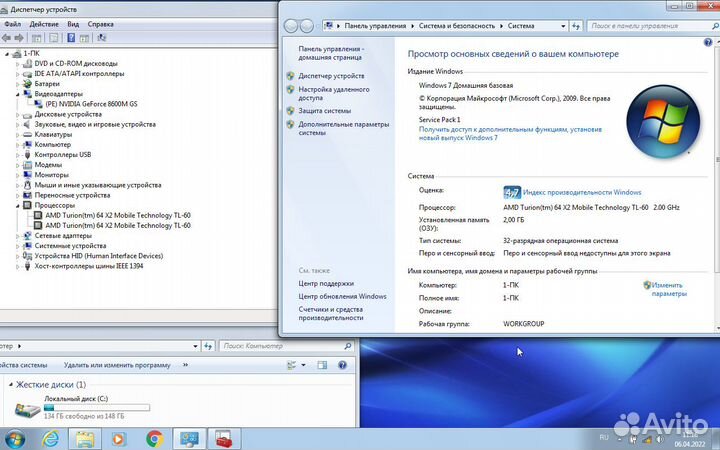The image size is (720, 450).
Task: Show more commands chevron in Explorer toolbar
Action: 185,365
